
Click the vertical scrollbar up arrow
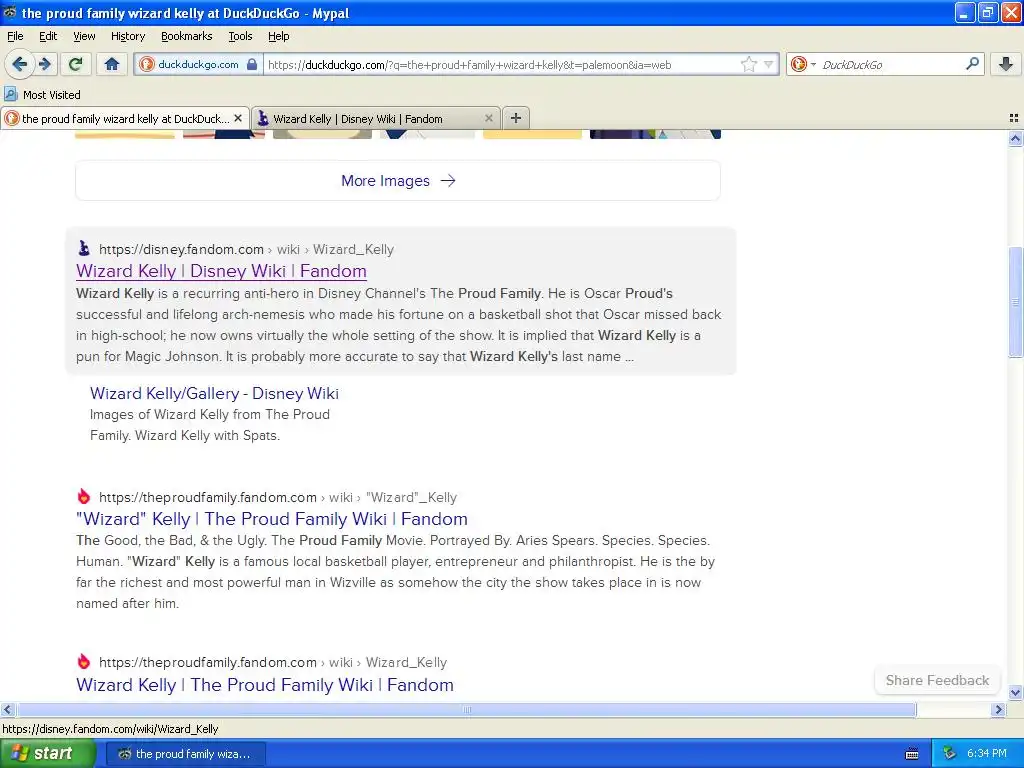[1015, 138]
